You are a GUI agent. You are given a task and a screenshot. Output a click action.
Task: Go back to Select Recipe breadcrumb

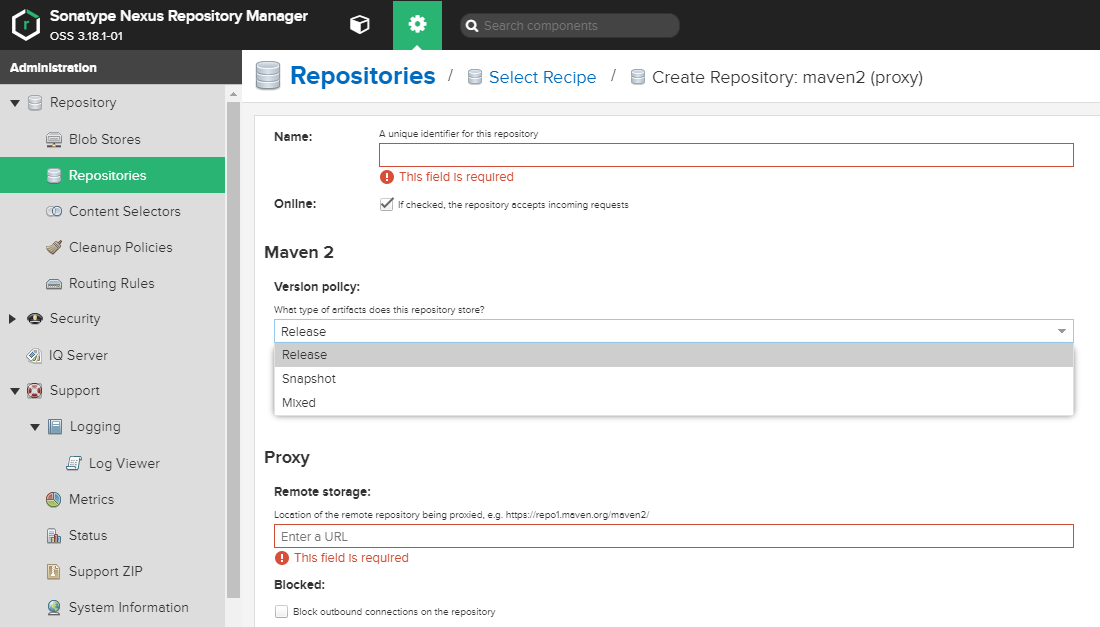(542, 77)
